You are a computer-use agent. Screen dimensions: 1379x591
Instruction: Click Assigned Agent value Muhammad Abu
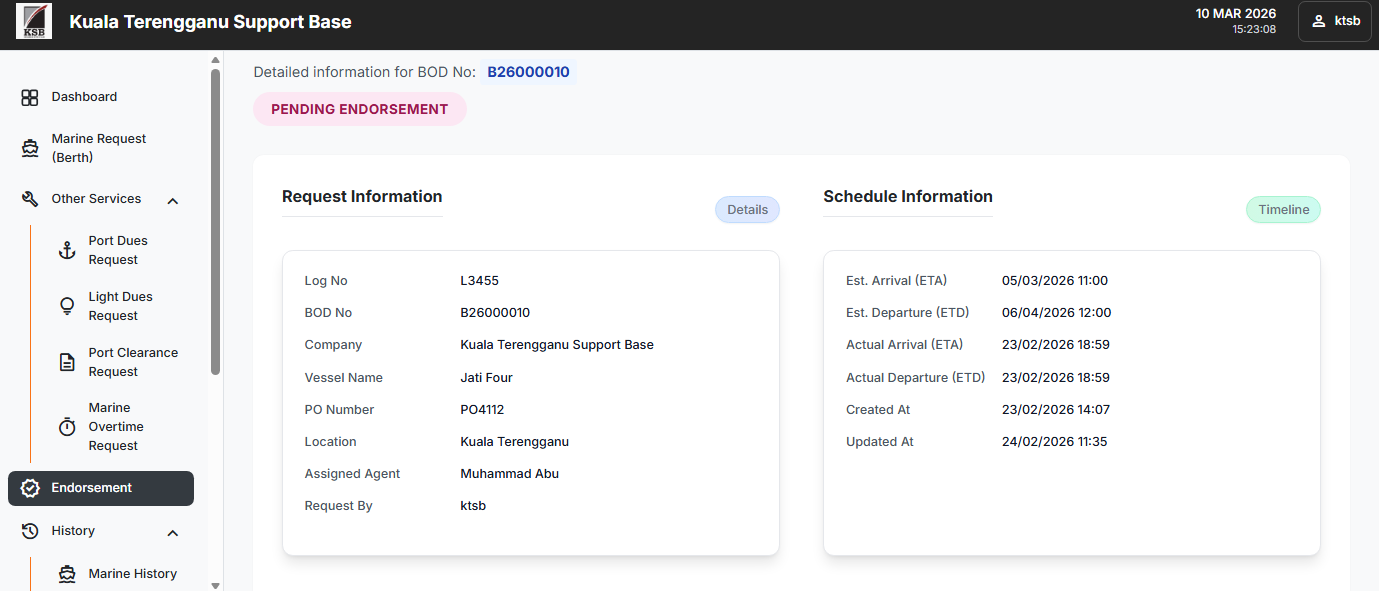(x=509, y=474)
